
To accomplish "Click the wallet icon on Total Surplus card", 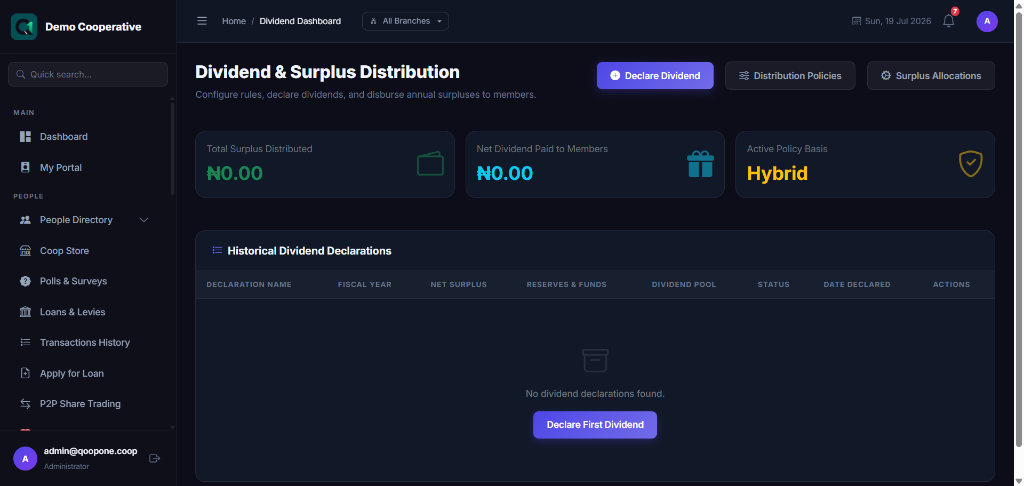I will point(430,164).
